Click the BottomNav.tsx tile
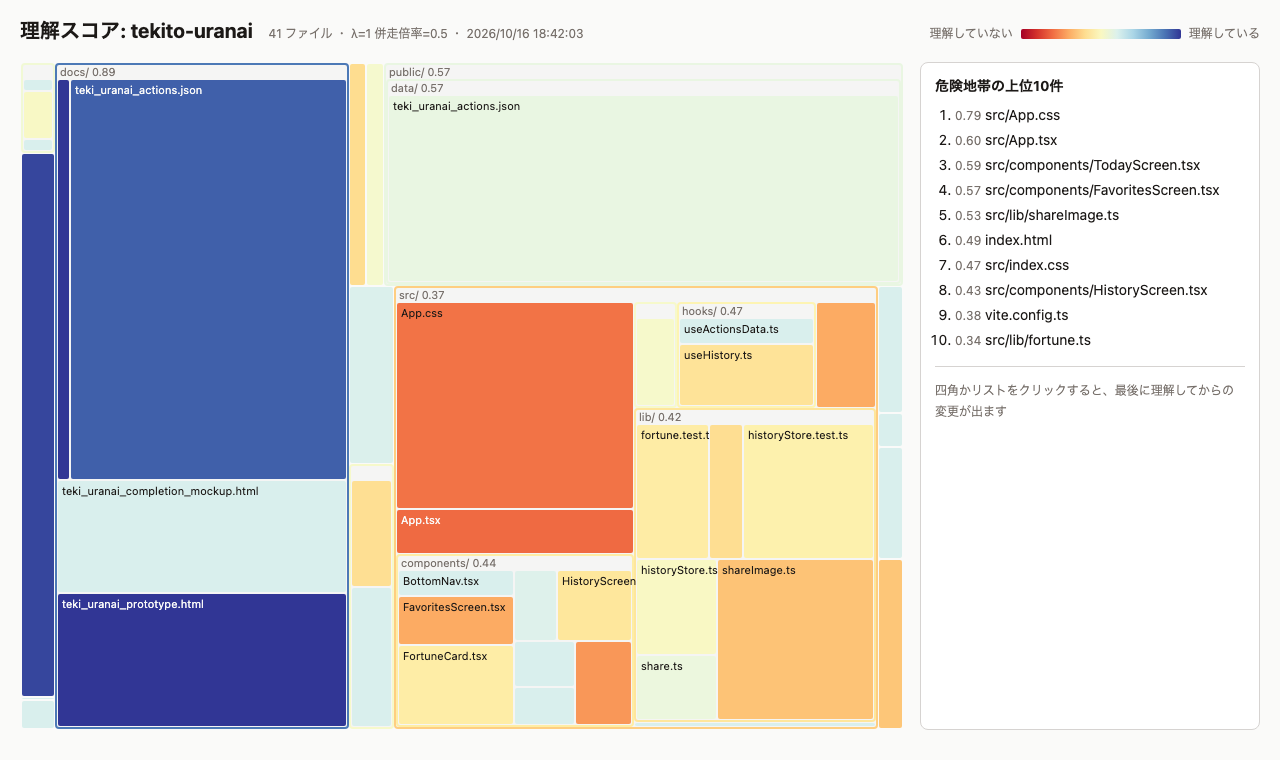This screenshot has width=1280, height=760. point(456,583)
